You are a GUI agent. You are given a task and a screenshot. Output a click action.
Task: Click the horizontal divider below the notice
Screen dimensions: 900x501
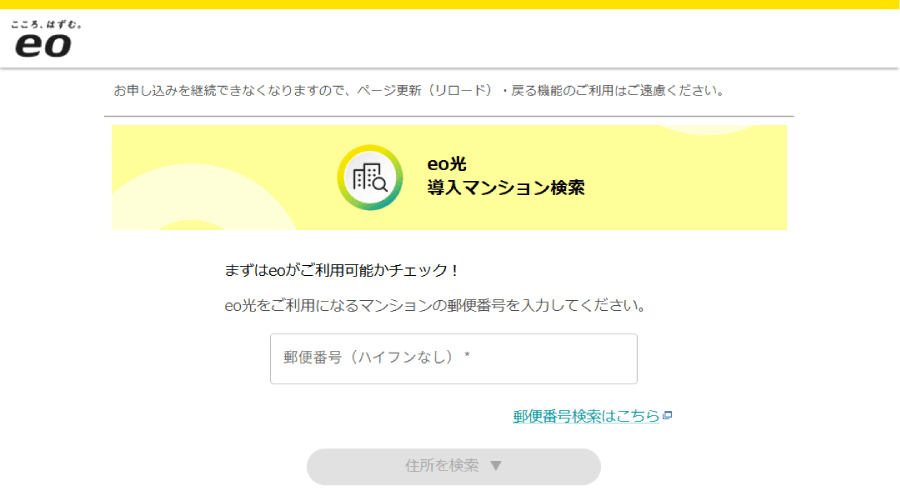(x=448, y=117)
